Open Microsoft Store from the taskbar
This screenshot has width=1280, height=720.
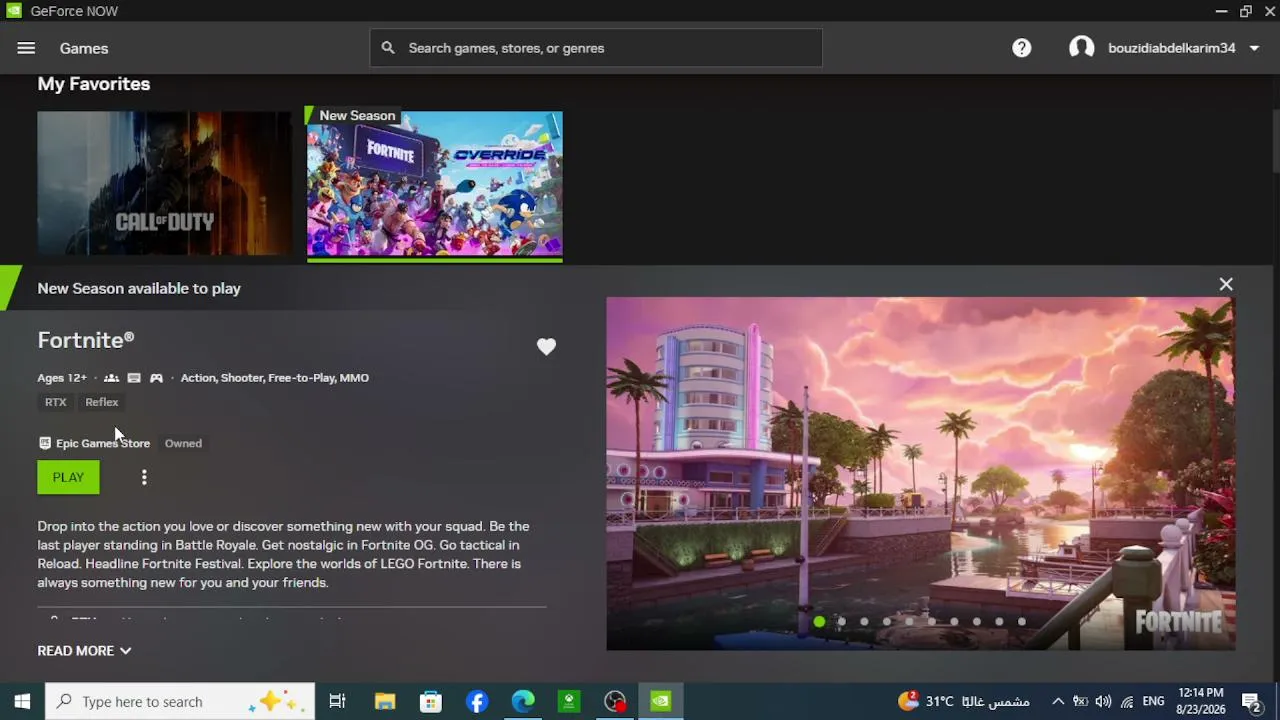click(431, 701)
